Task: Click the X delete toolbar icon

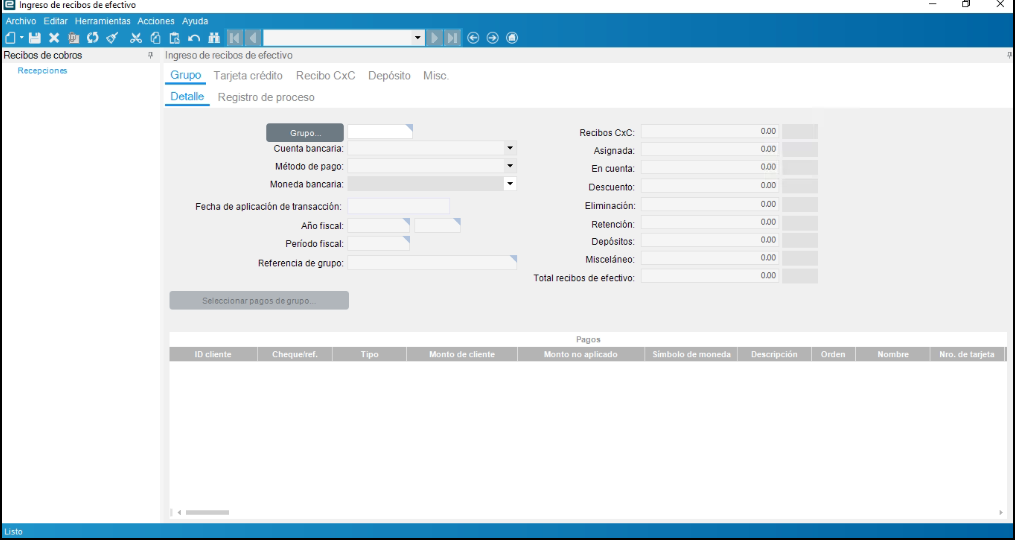Action: (54, 38)
